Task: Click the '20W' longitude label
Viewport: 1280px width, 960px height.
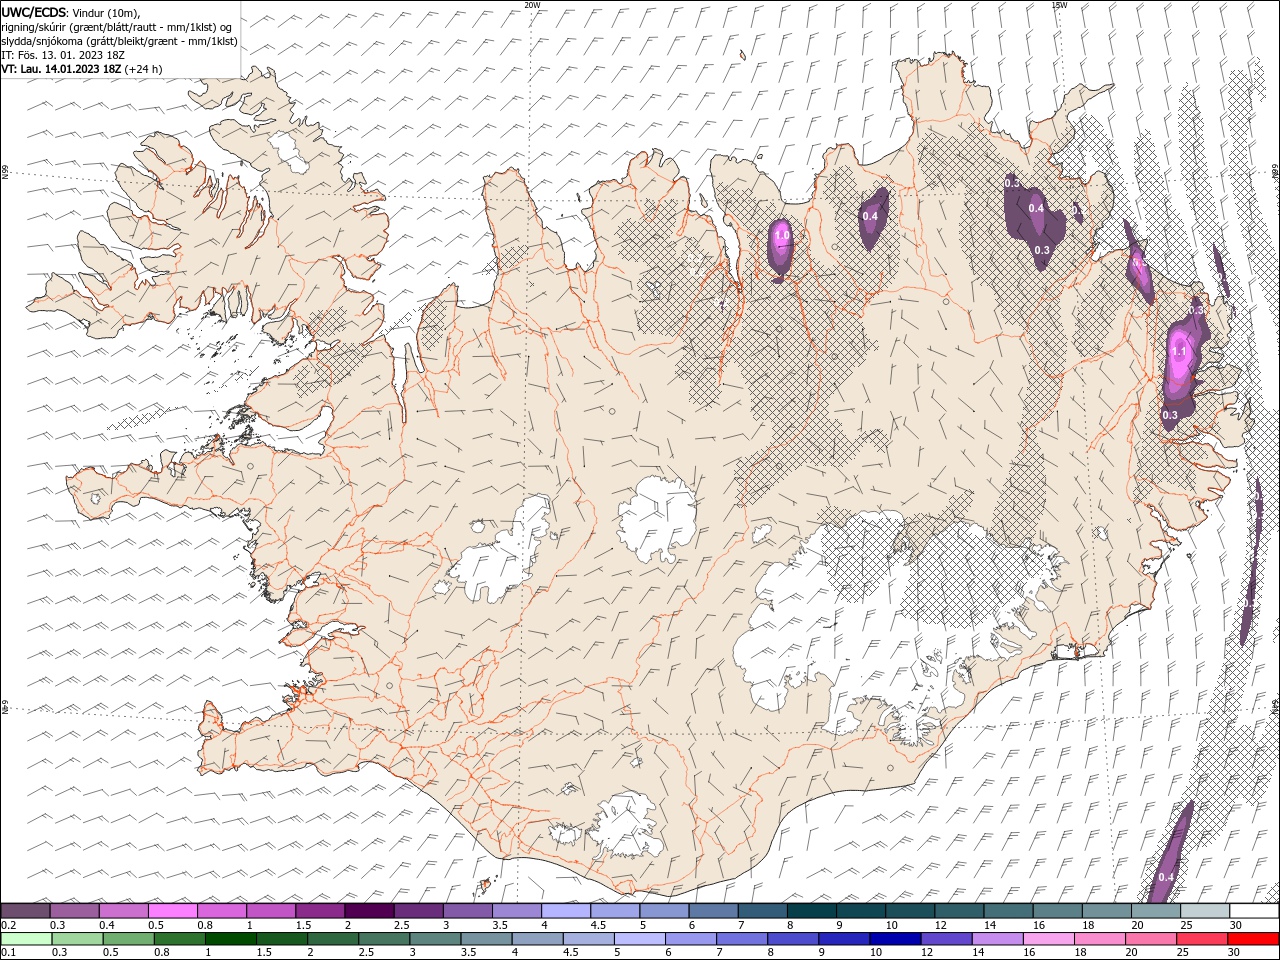Action: [532, 5]
